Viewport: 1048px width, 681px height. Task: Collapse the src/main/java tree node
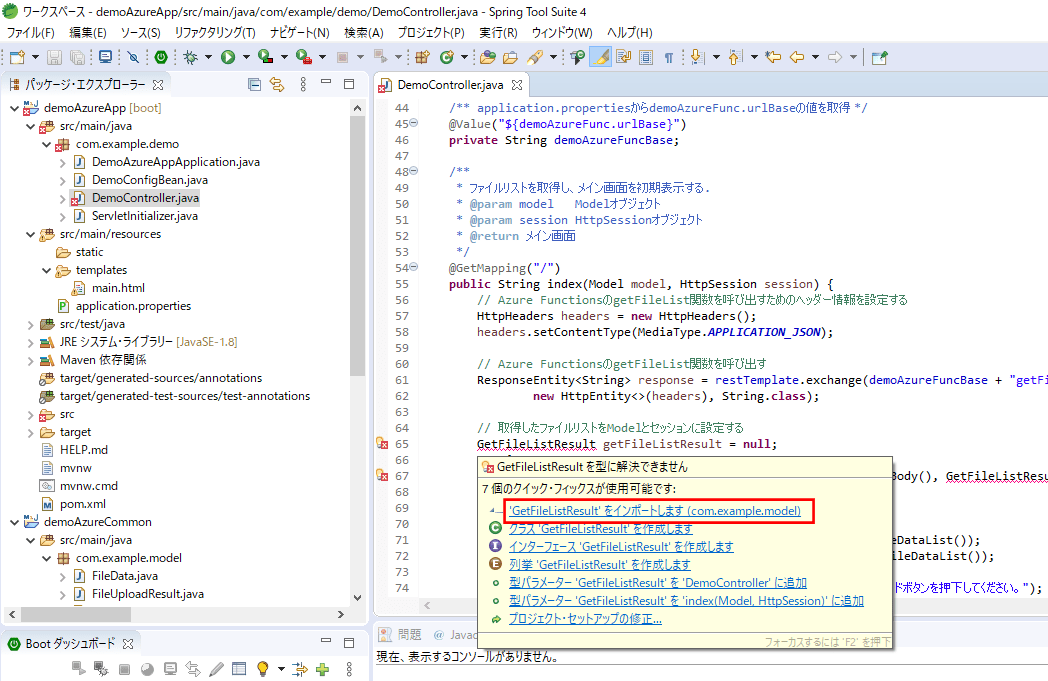click(30, 127)
